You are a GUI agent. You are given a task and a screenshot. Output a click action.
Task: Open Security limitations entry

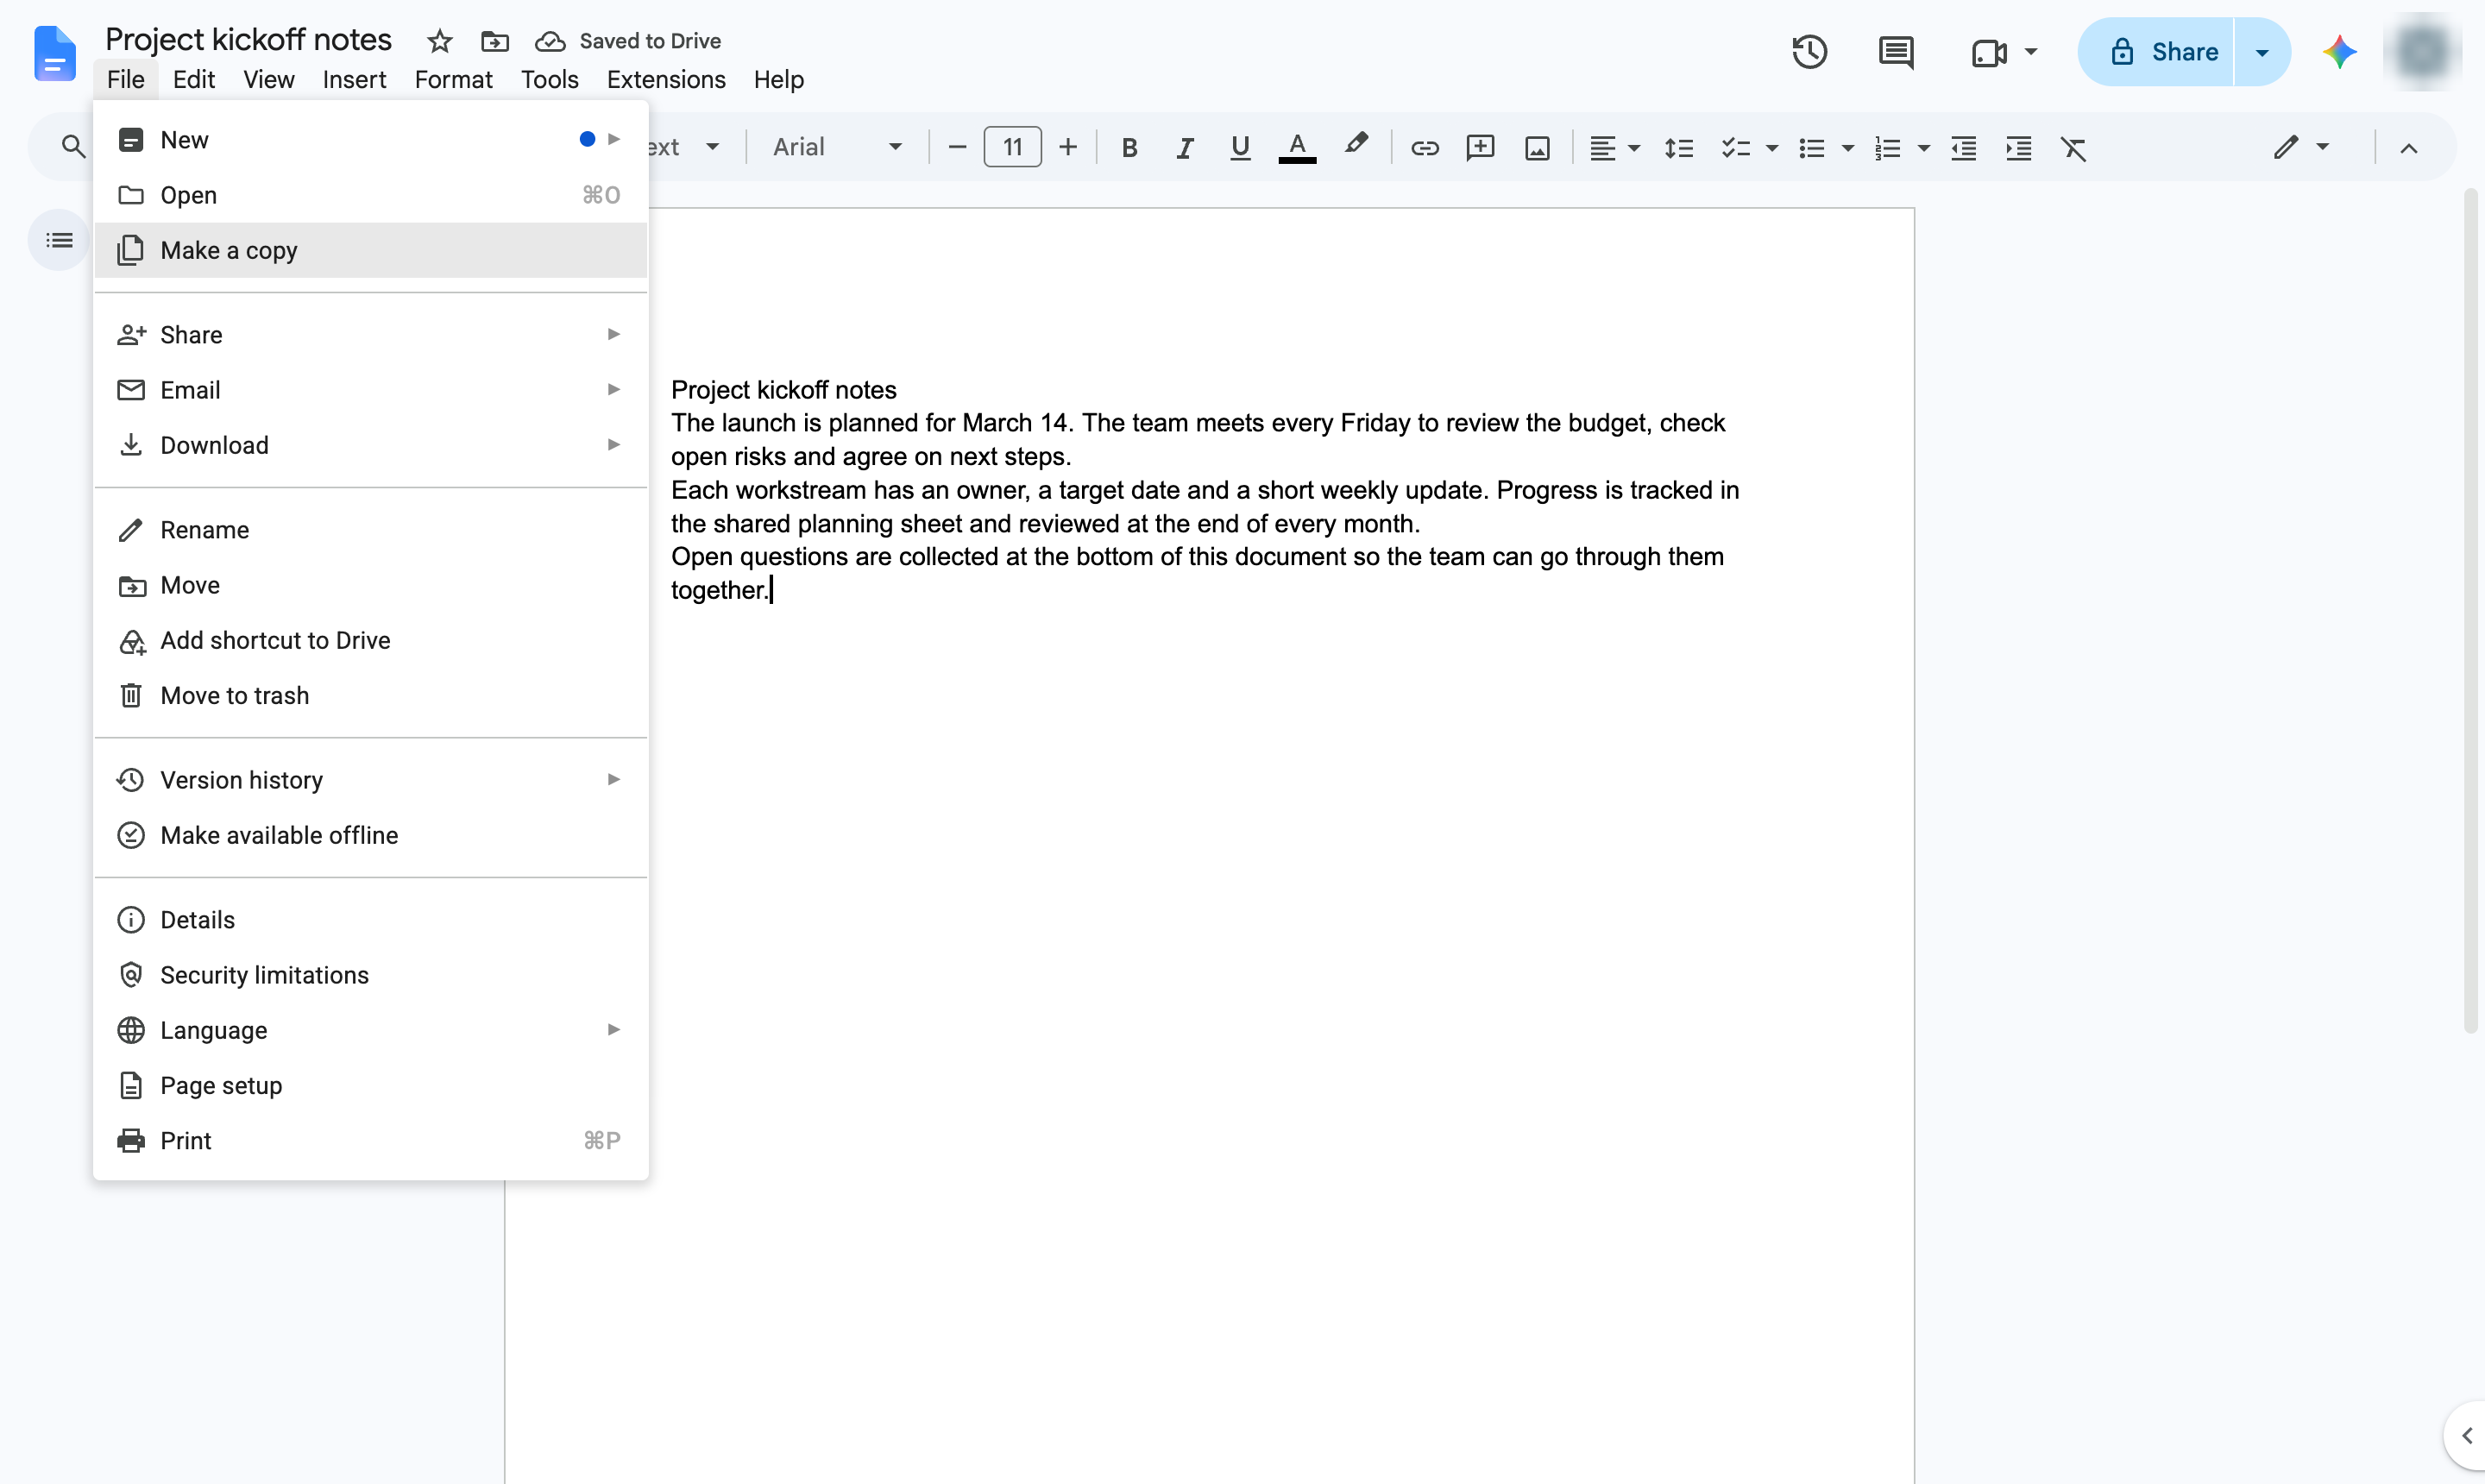pos(371,975)
